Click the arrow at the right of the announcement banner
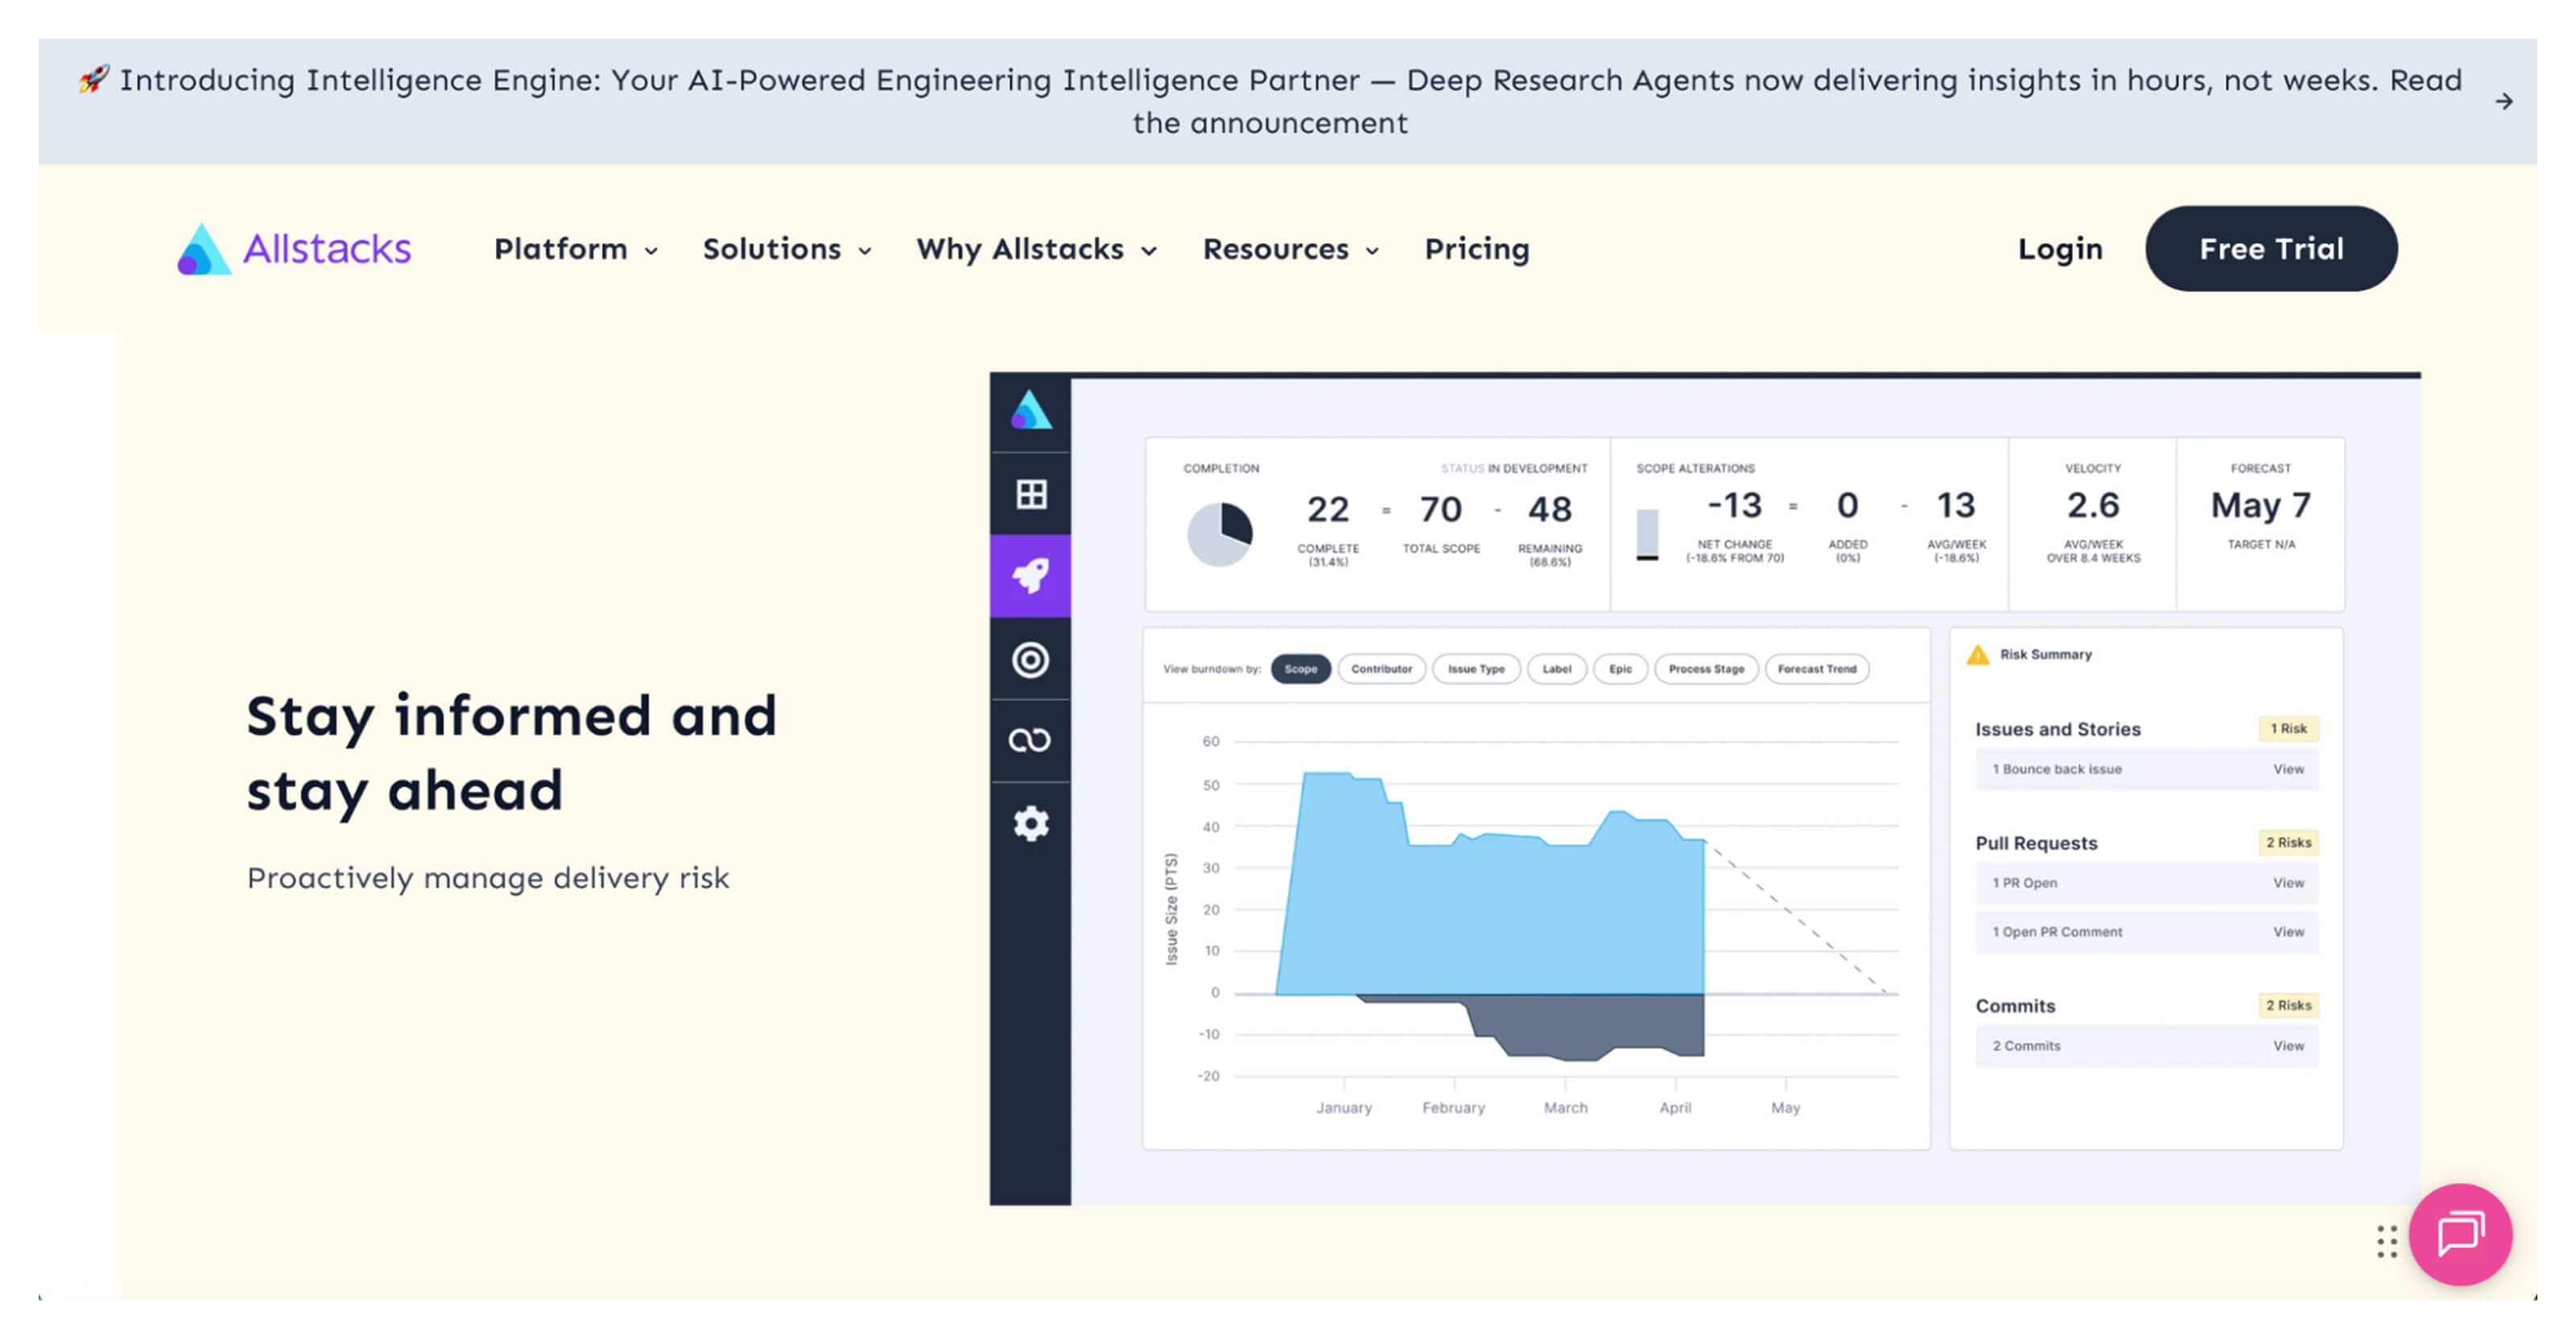2576x1344 pixels. [x=2503, y=101]
